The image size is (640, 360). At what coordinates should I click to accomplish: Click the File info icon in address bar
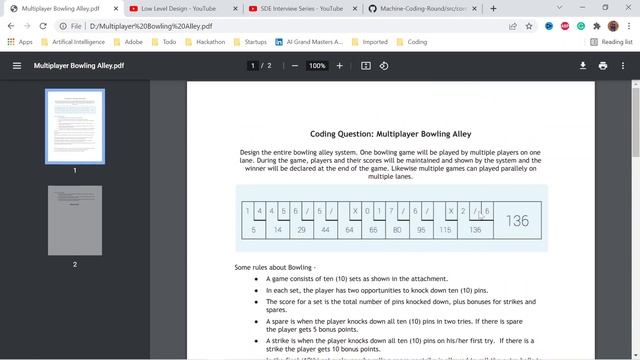point(63,26)
